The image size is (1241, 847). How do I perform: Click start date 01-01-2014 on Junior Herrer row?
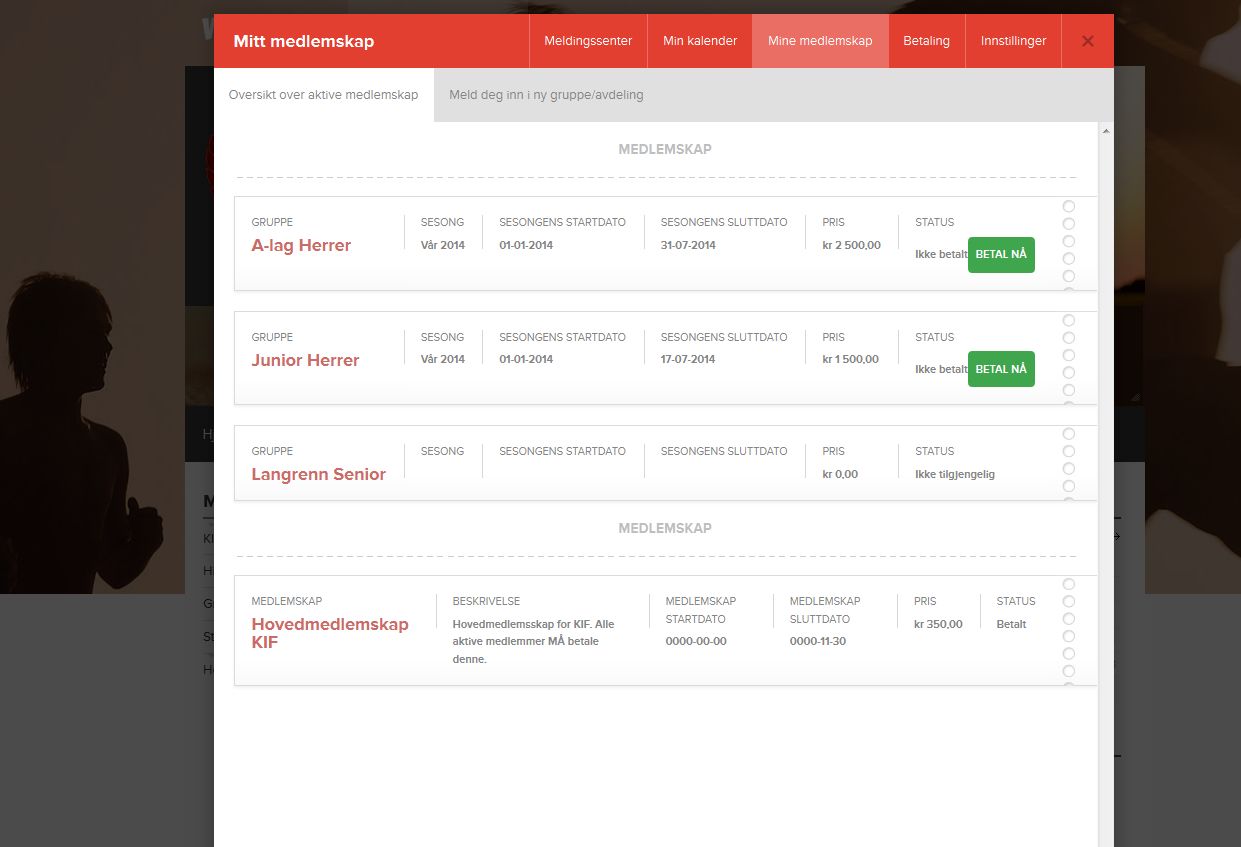click(526, 359)
